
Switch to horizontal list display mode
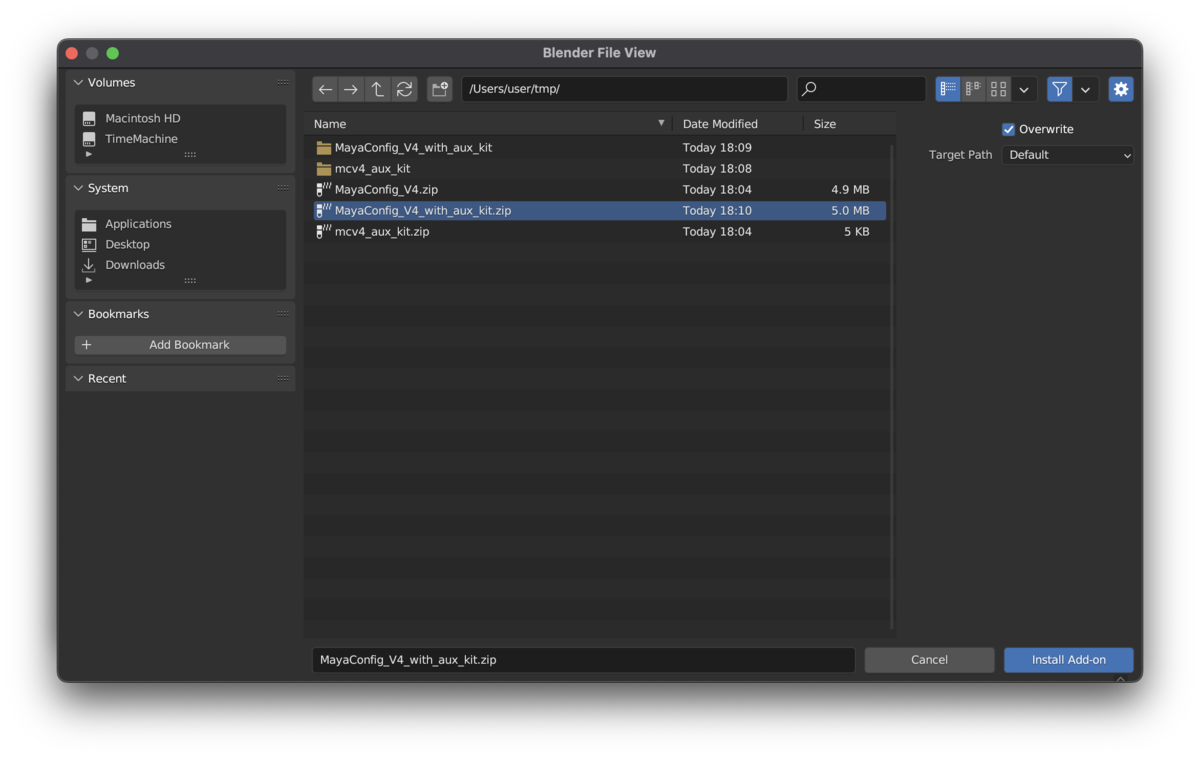973,89
